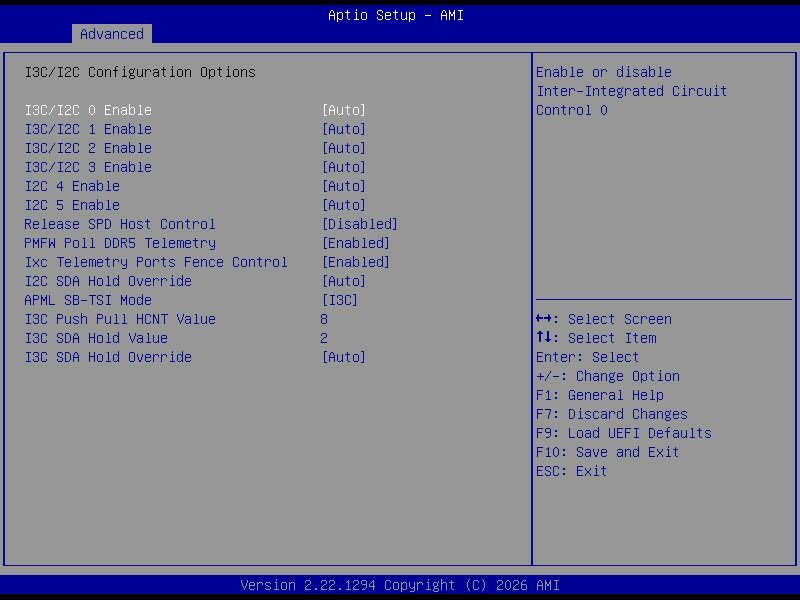Click the F7: Discard Changes hint
Viewport: 800px width, 600px height.
(612, 414)
